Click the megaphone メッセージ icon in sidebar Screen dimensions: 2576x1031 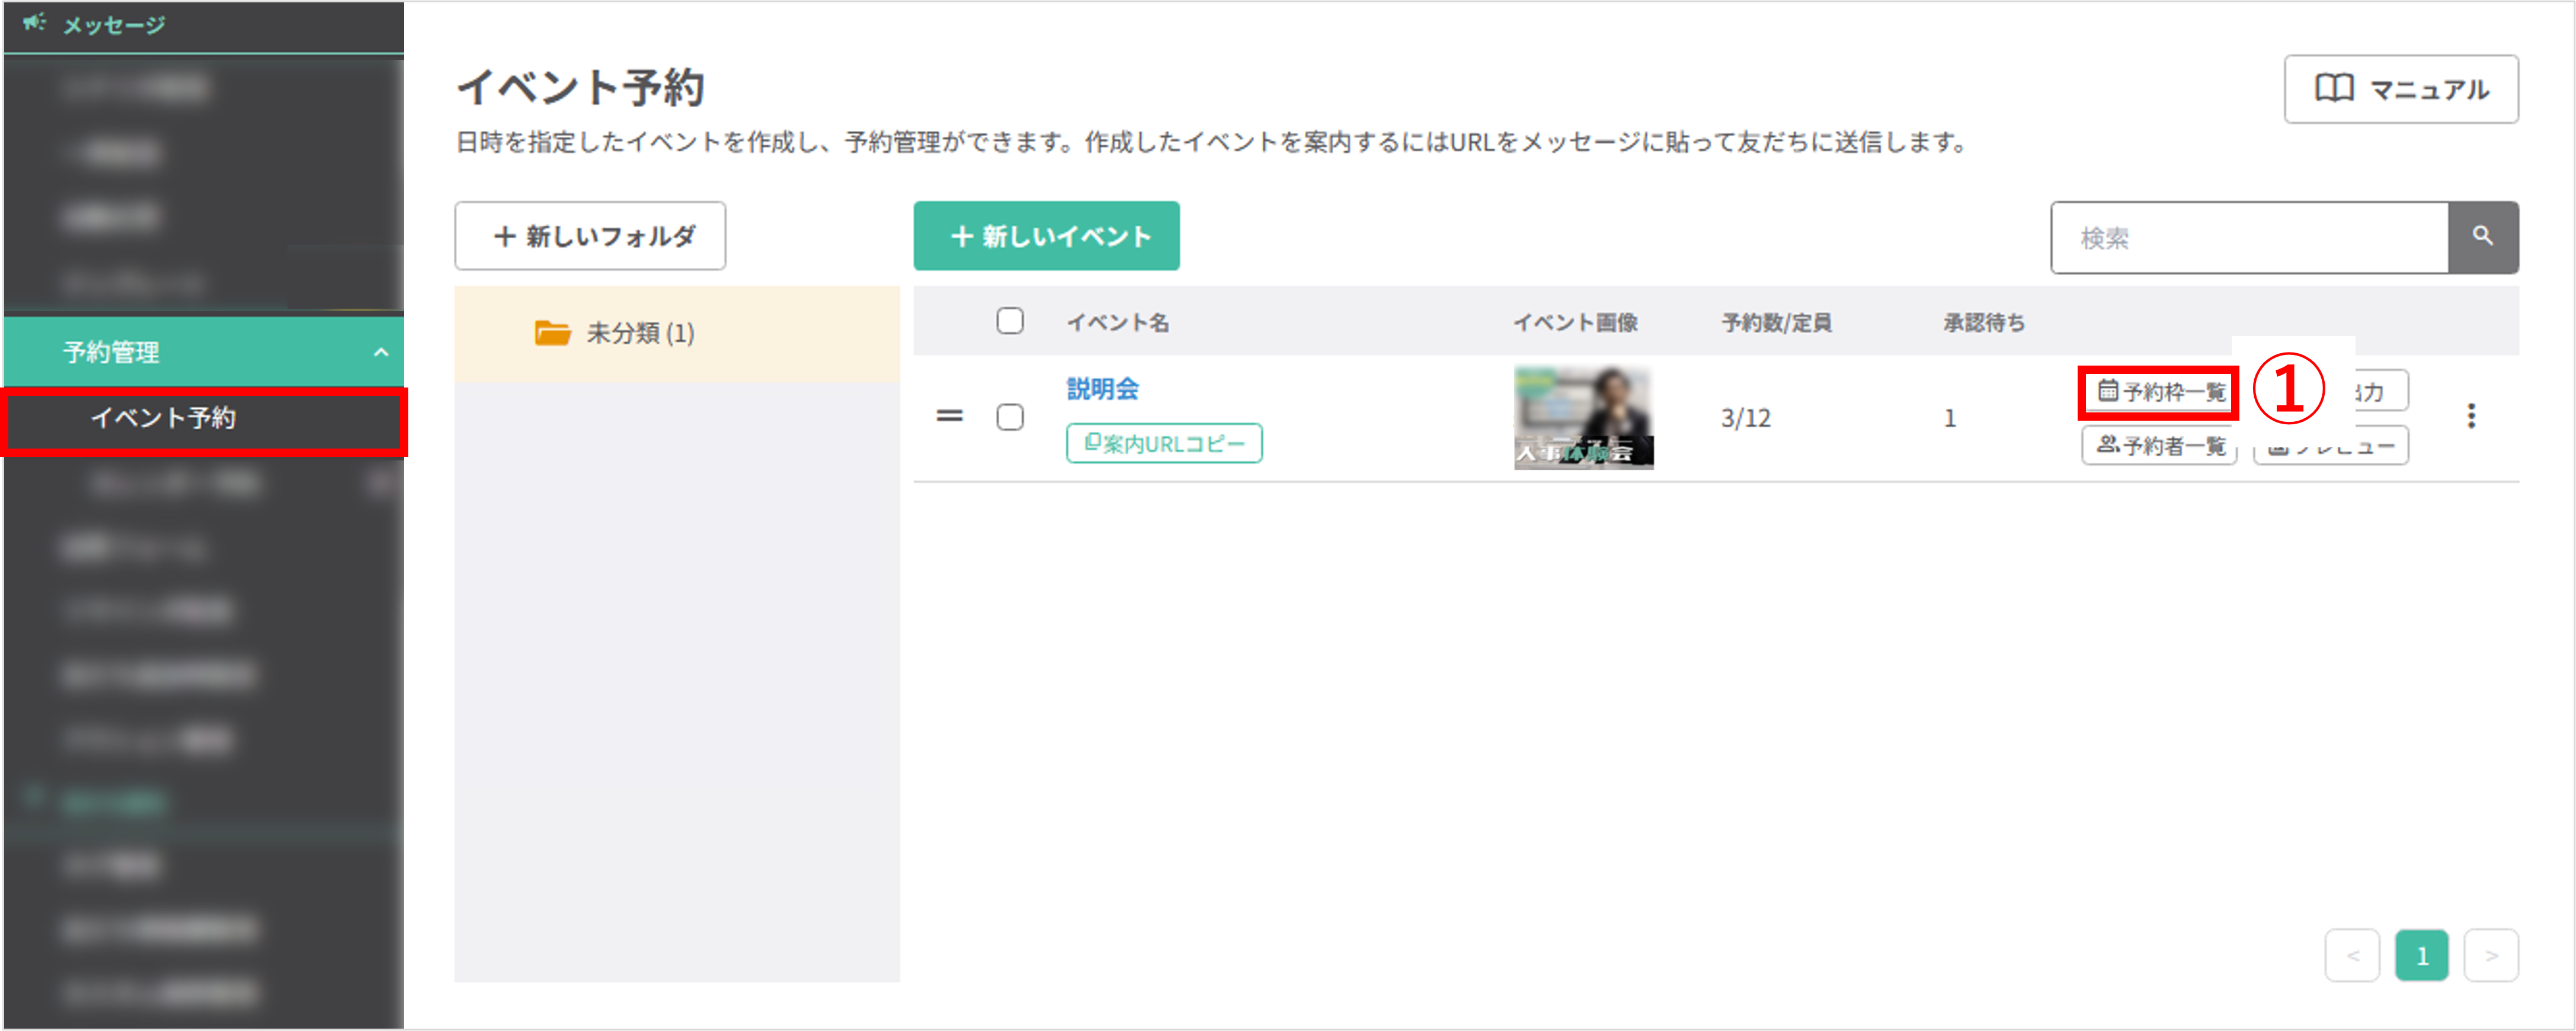[x=35, y=22]
